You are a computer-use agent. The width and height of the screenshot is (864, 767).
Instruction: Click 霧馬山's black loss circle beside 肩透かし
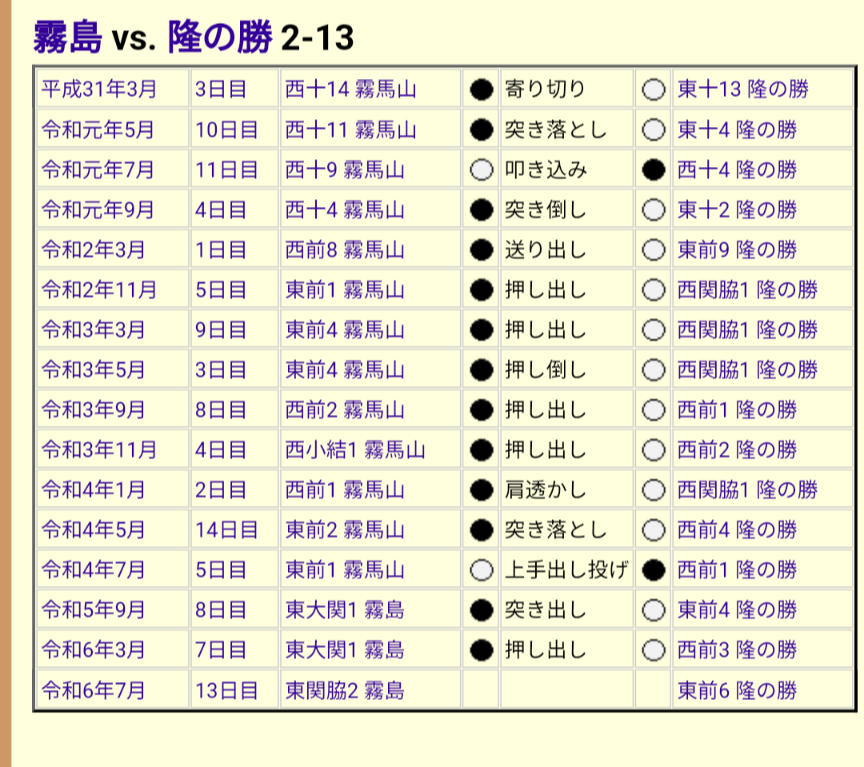coord(481,490)
